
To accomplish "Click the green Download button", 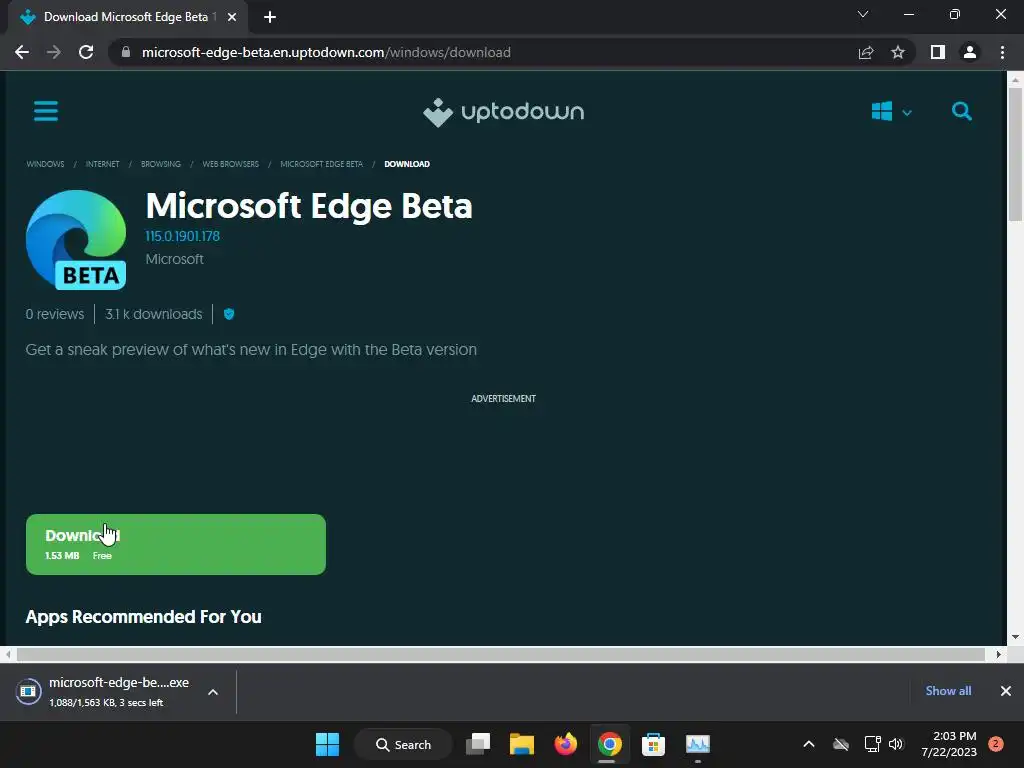I will click(176, 544).
